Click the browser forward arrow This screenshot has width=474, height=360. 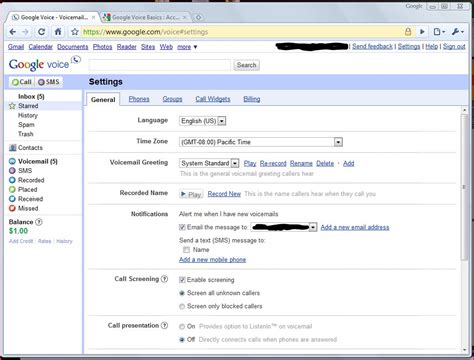(x=25, y=32)
